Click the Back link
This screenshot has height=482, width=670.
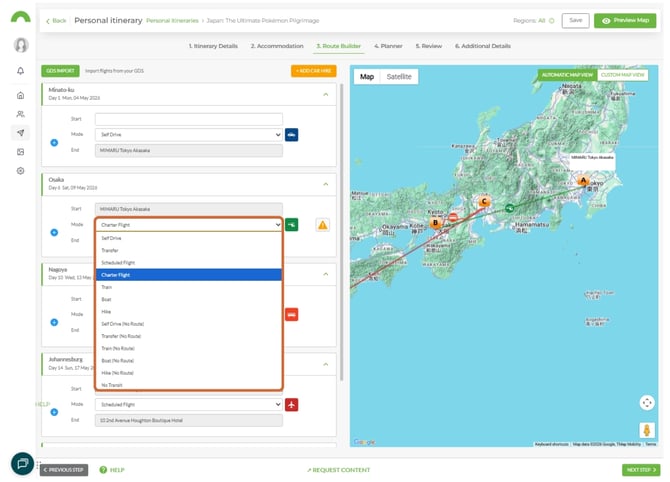point(56,21)
